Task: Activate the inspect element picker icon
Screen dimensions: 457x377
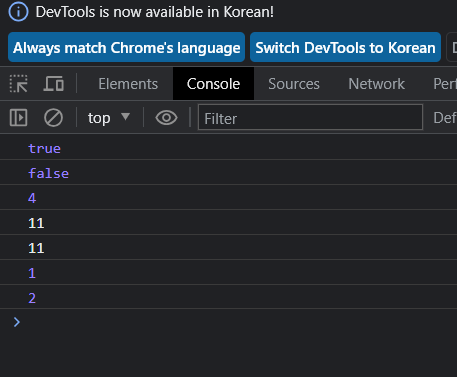Action: 18,84
